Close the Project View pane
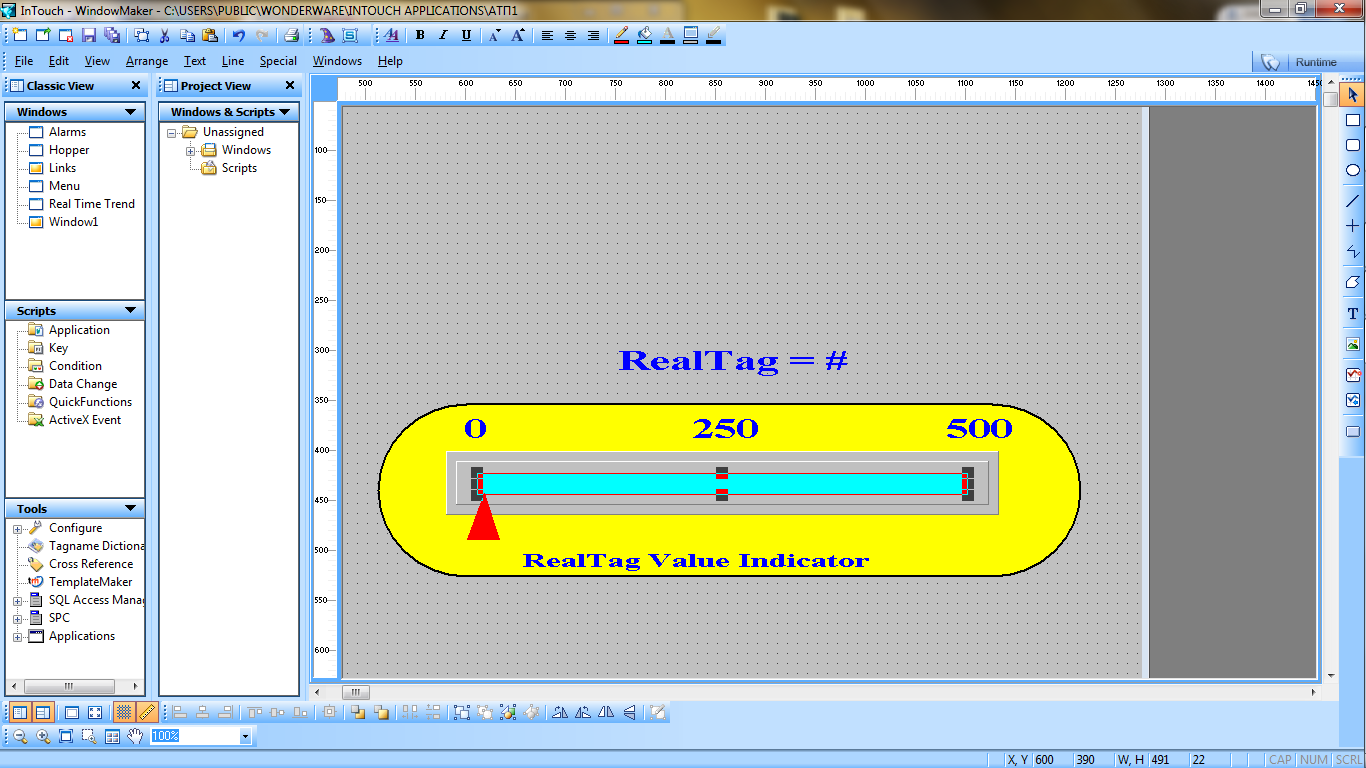The height and width of the screenshot is (768, 1366). [290, 86]
